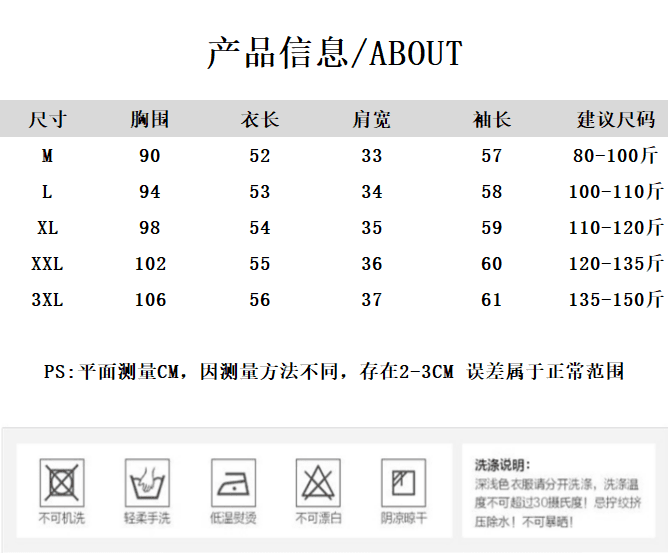
Task: Click length value 54 in XL row
Action: pyautogui.click(x=260, y=228)
